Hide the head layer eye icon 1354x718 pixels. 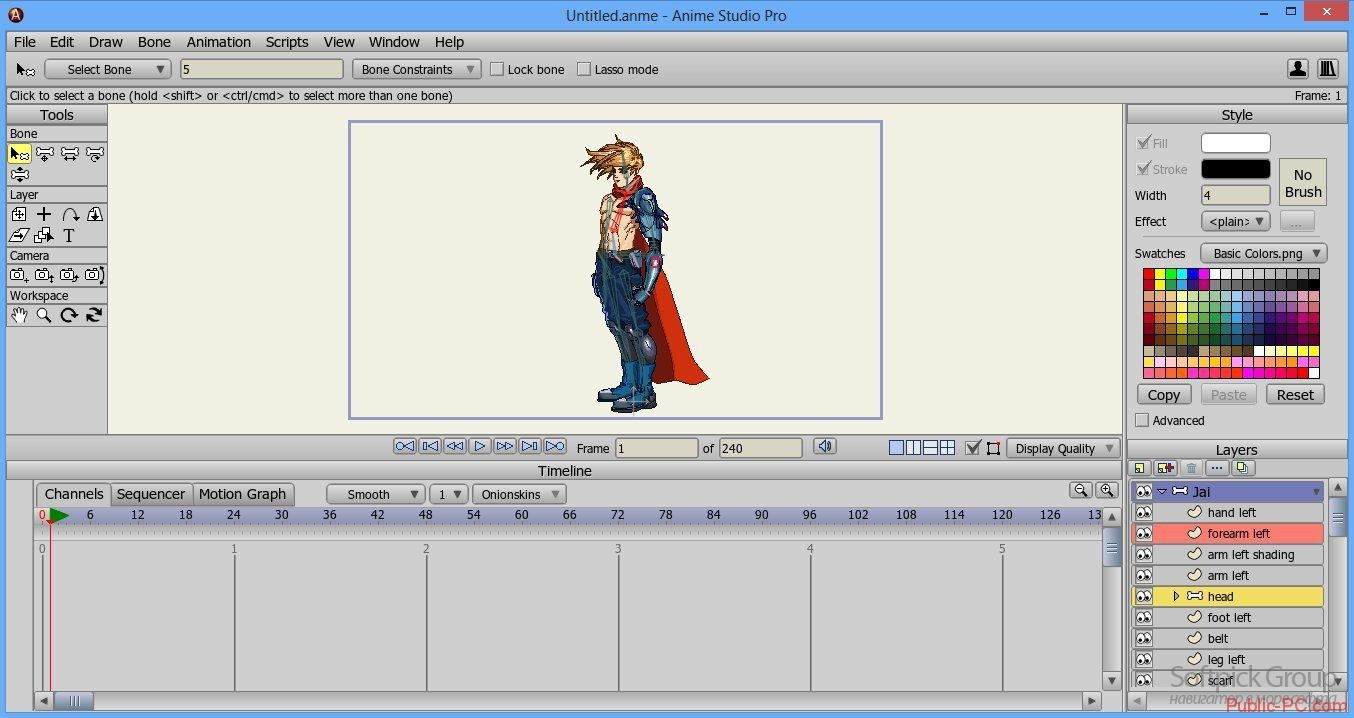(x=1143, y=596)
